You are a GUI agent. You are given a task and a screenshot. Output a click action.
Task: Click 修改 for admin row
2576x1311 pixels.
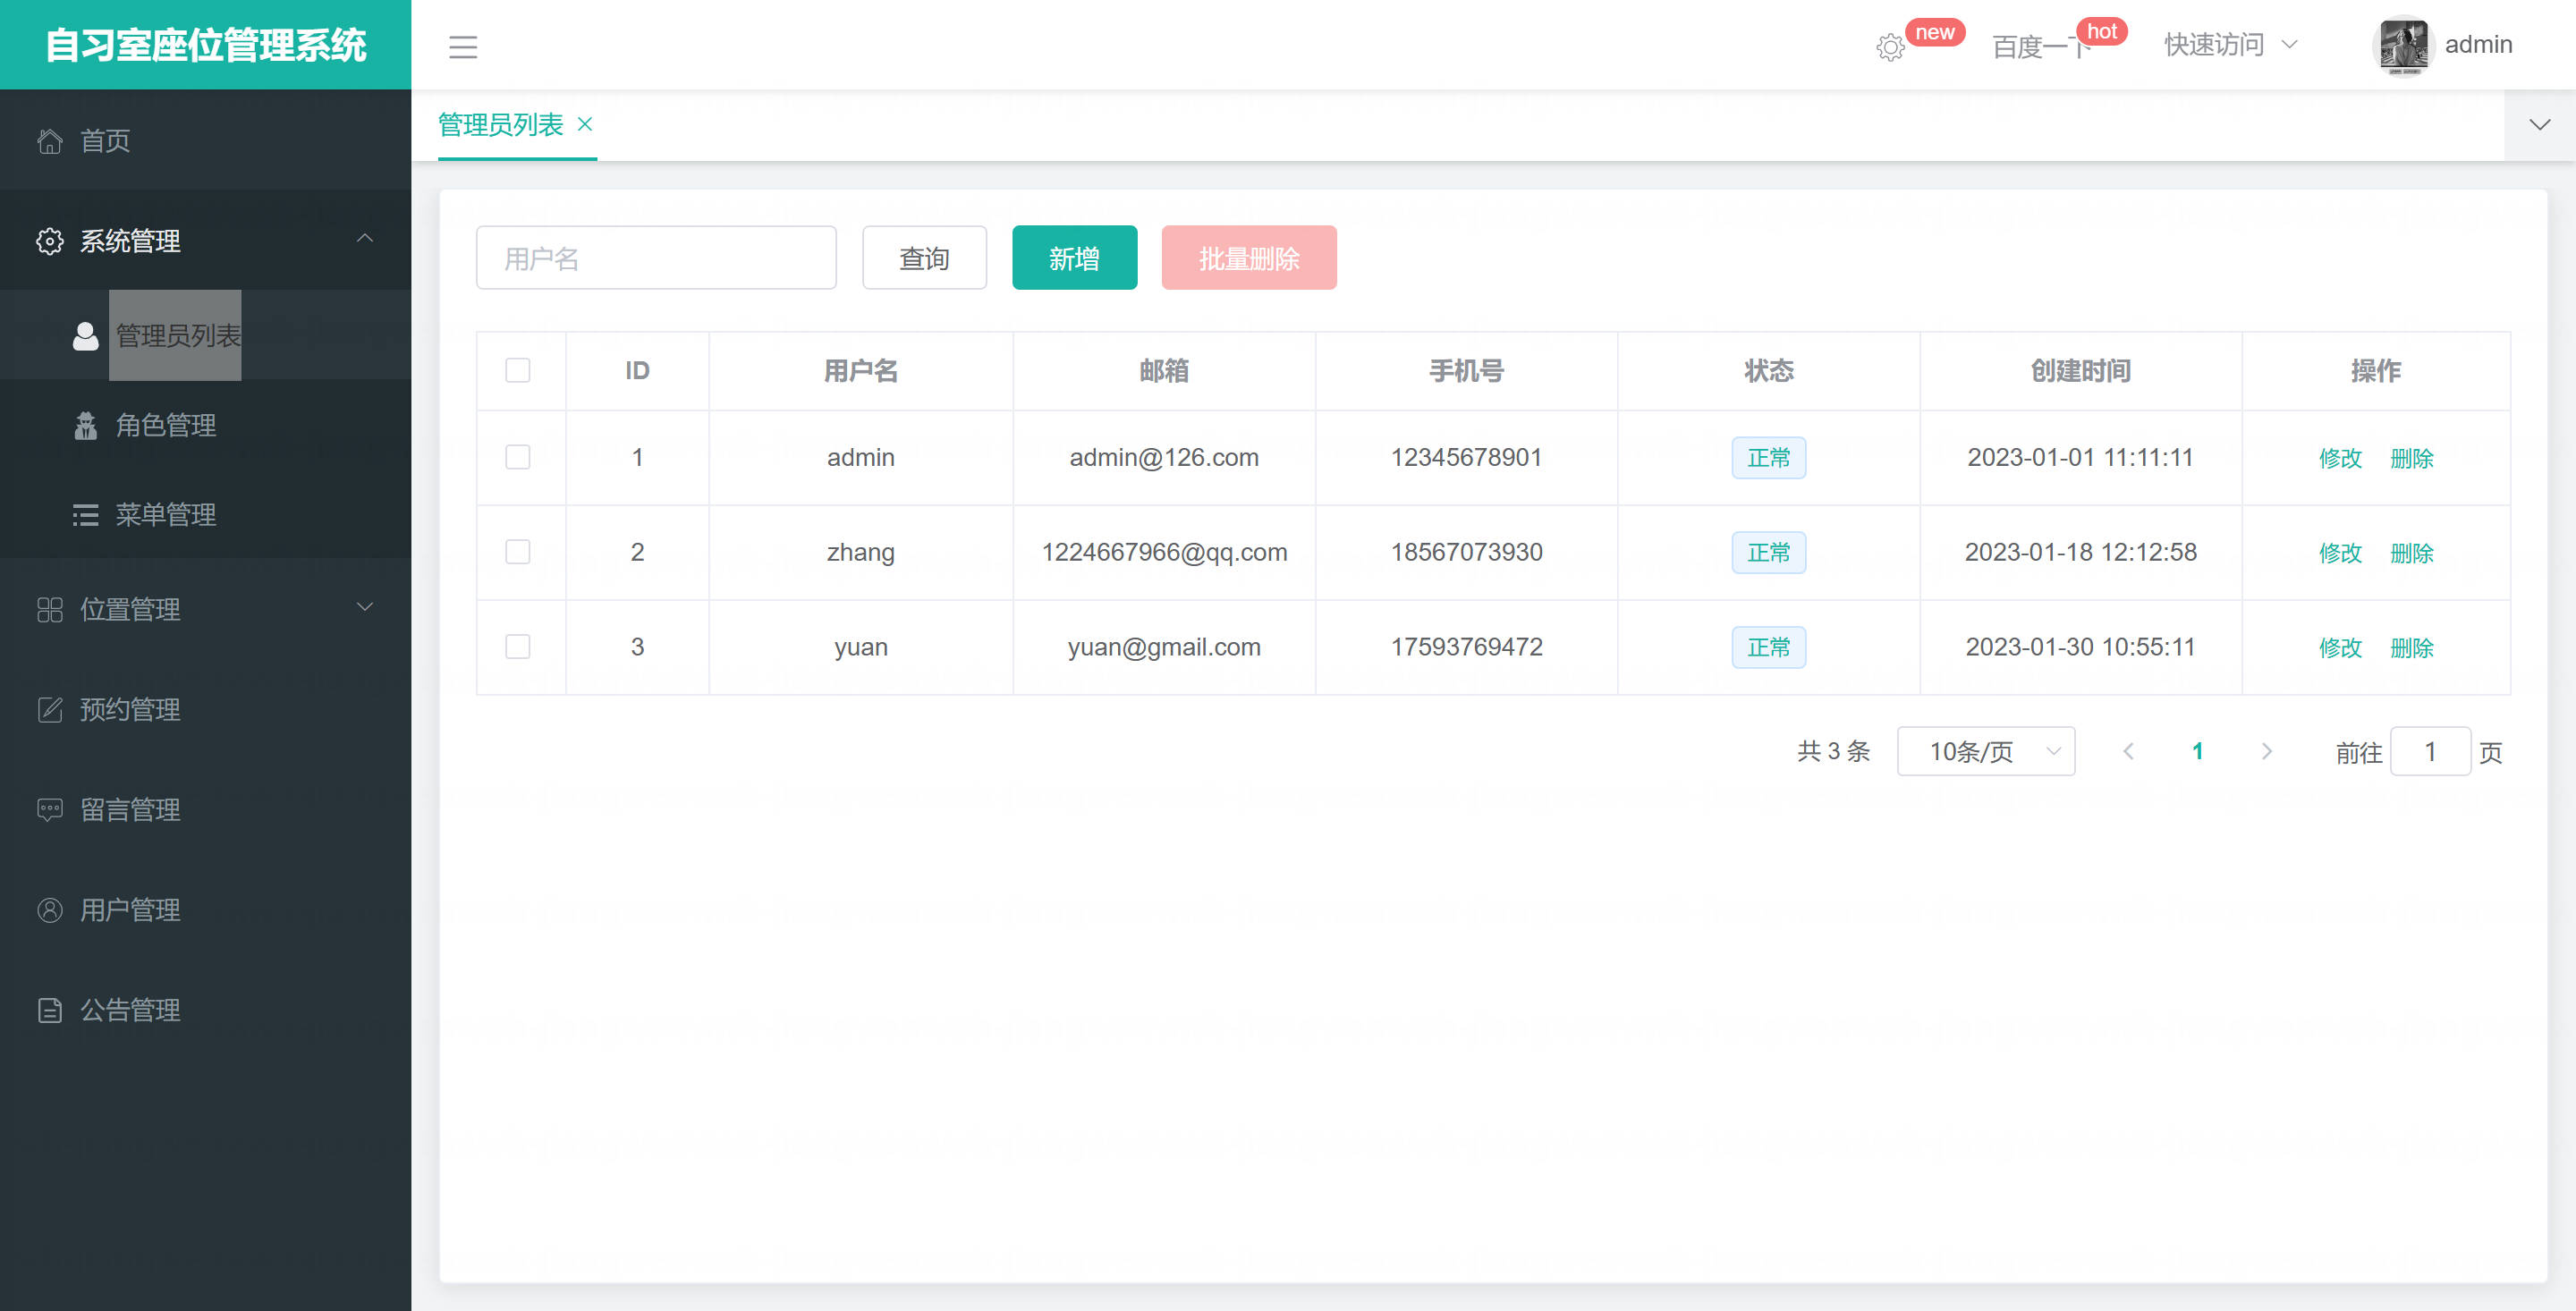pyautogui.click(x=2340, y=458)
